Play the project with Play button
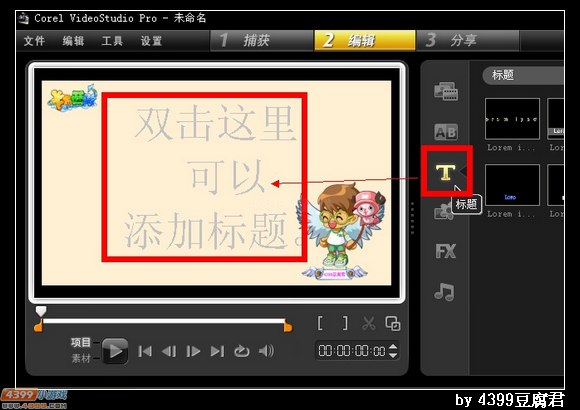The width and height of the screenshot is (580, 410). click(115, 351)
